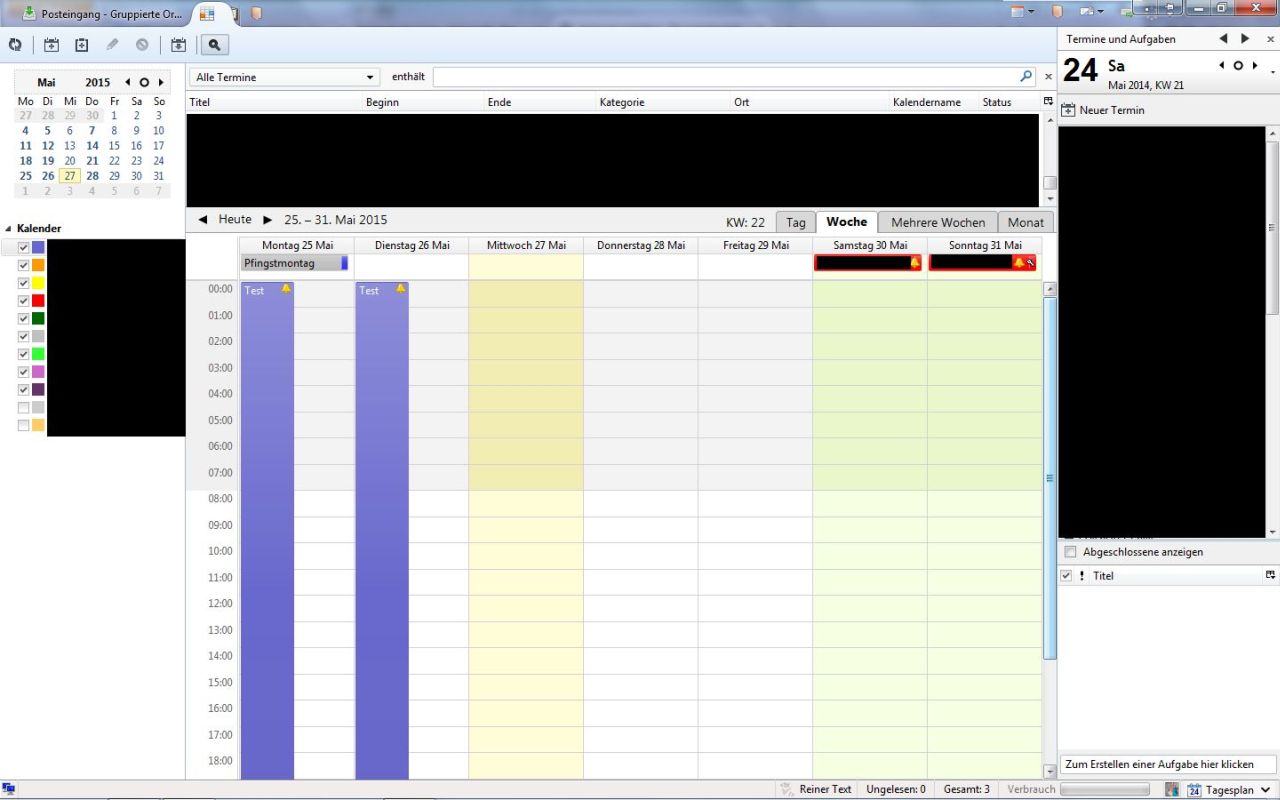Viewport: 1280px width, 800px height.
Task: Close the Termine und Aufgaben pane
Action: (x=1270, y=39)
